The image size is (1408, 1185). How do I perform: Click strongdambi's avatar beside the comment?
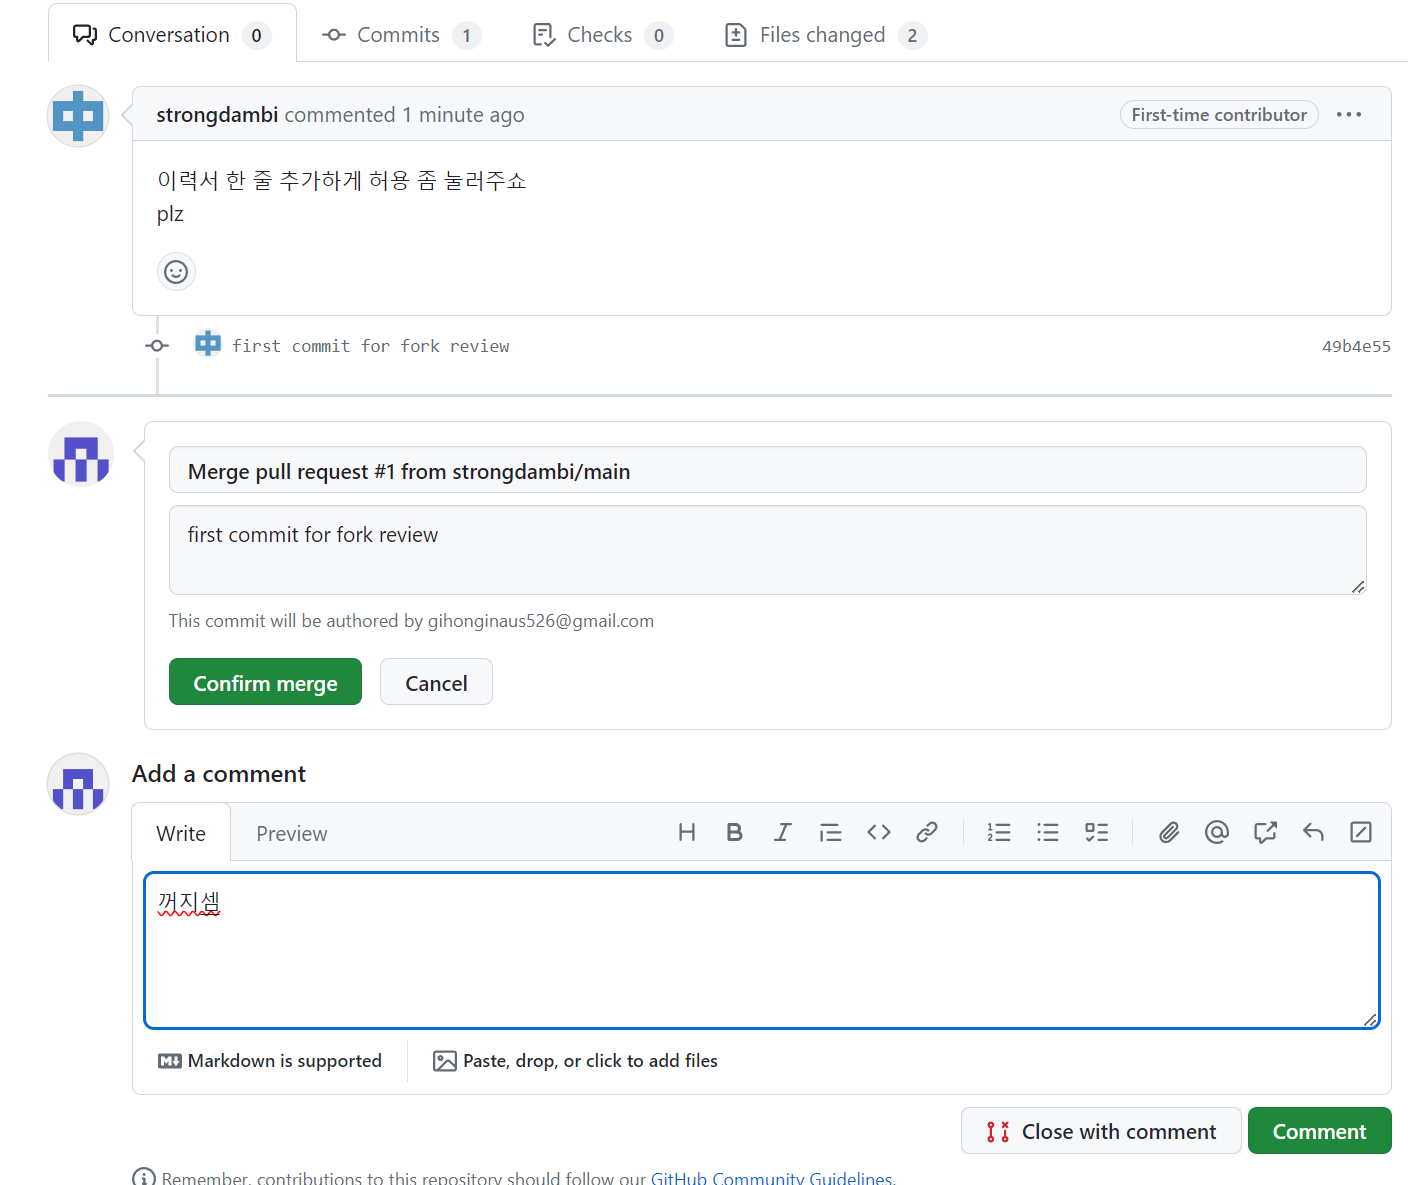(x=78, y=116)
